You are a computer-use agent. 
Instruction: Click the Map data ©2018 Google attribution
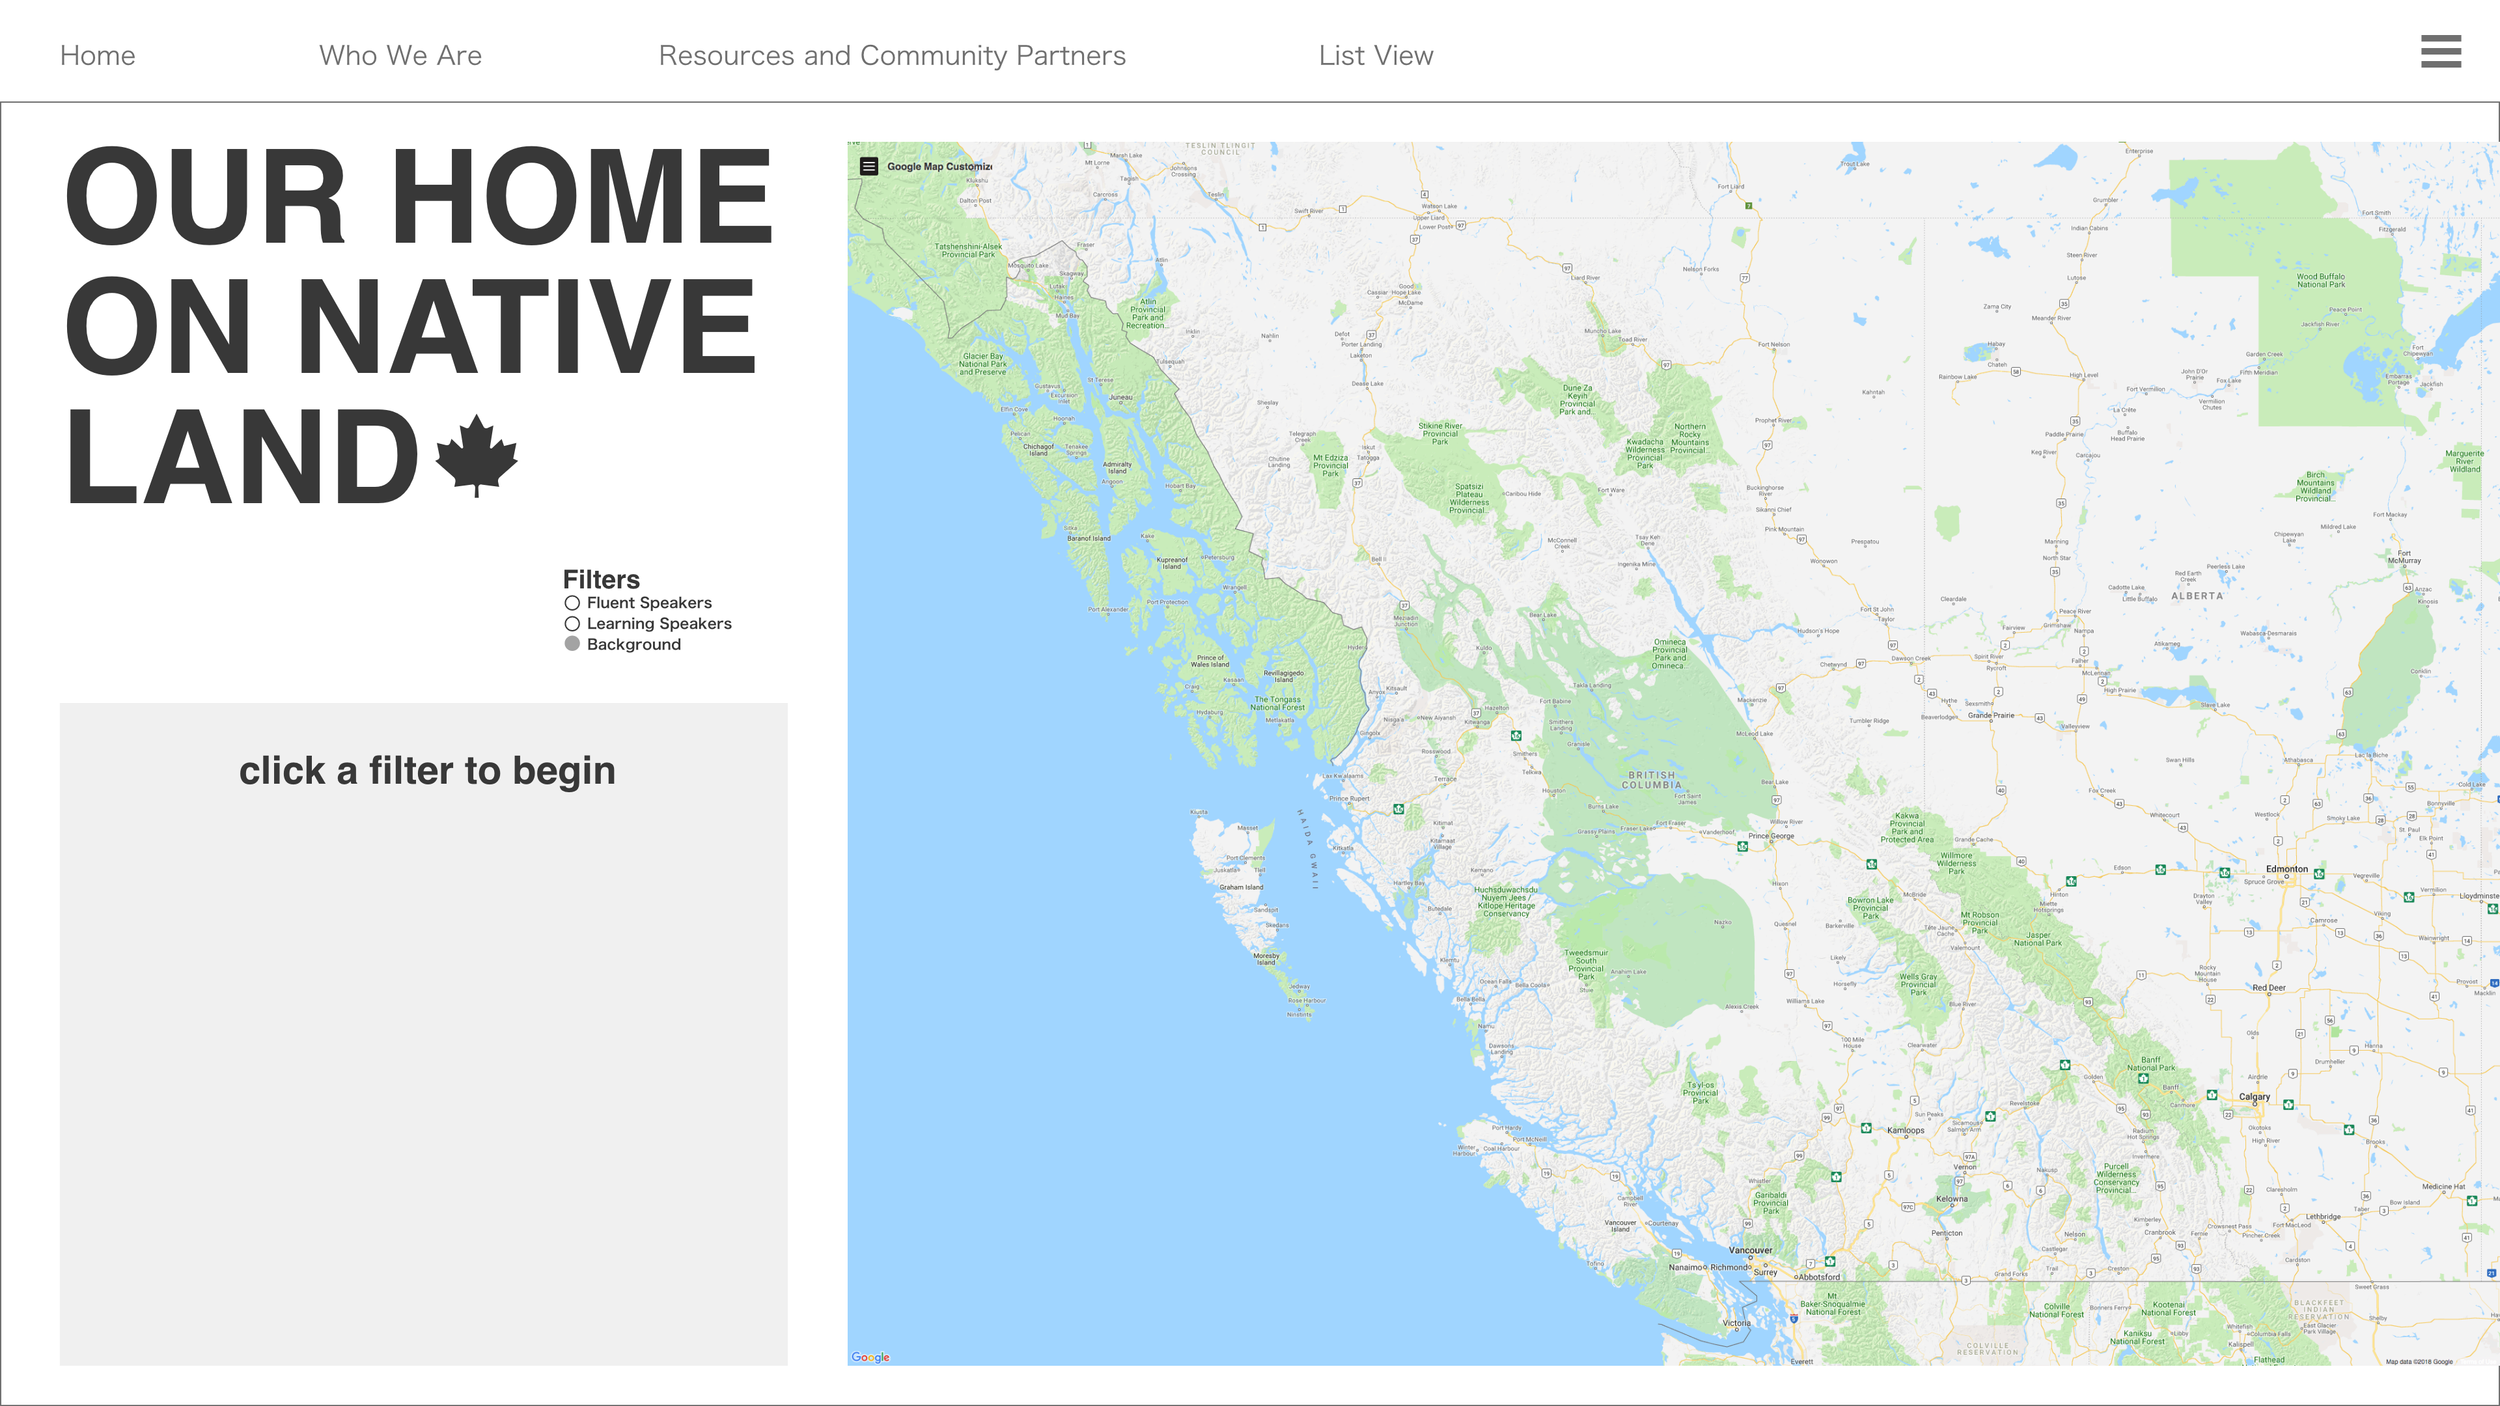pyautogui.click(x=2418, y=1361)
